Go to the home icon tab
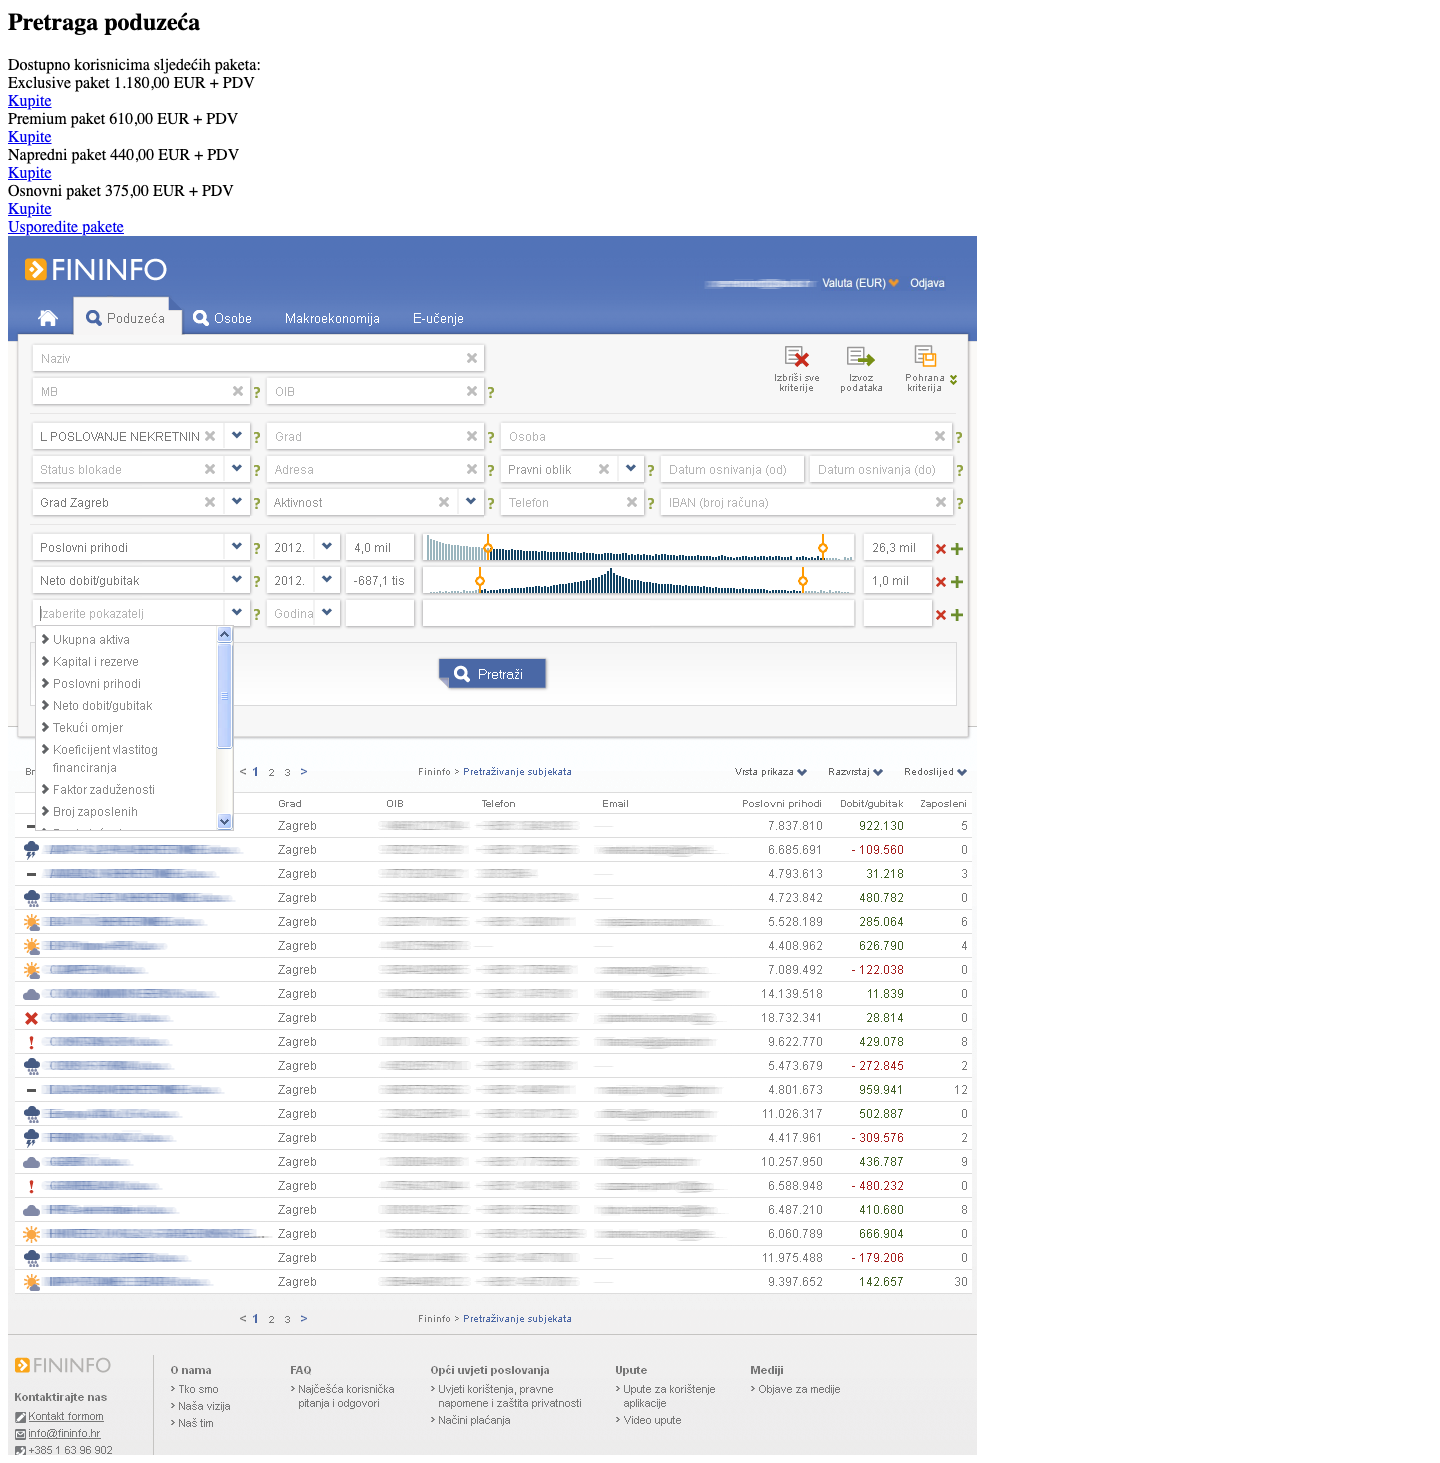This screenshot has height=1463, width=1440. point(47,318)
